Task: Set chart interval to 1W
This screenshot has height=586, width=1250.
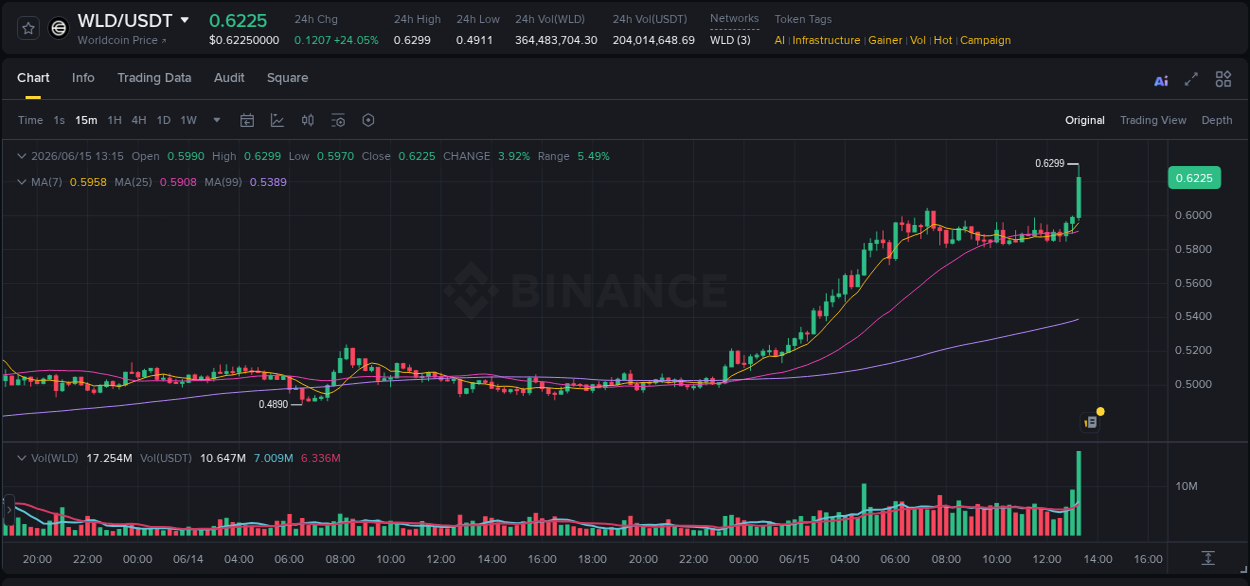Action: 188,120
